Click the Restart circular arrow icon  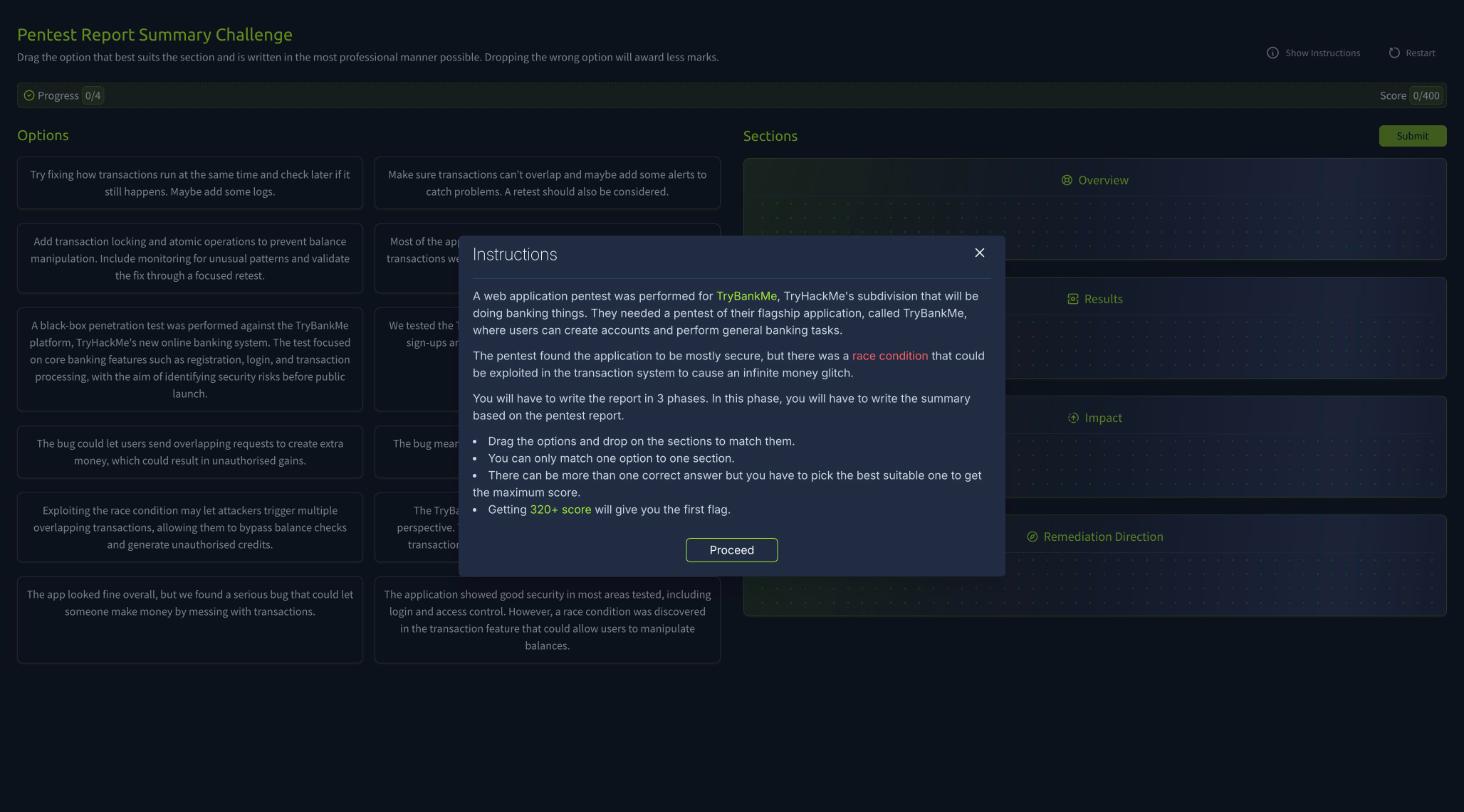click(x=1394, y=53)
